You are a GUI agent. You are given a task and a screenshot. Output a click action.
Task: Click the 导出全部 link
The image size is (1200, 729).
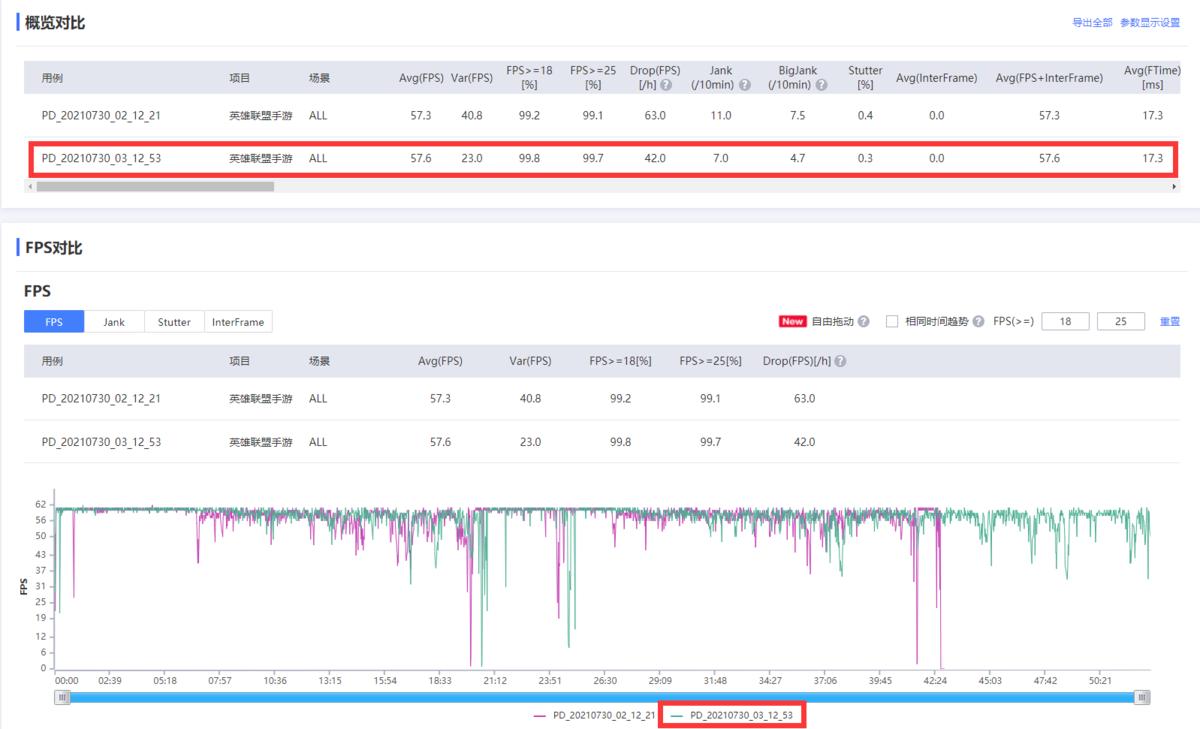(1092, 23)
